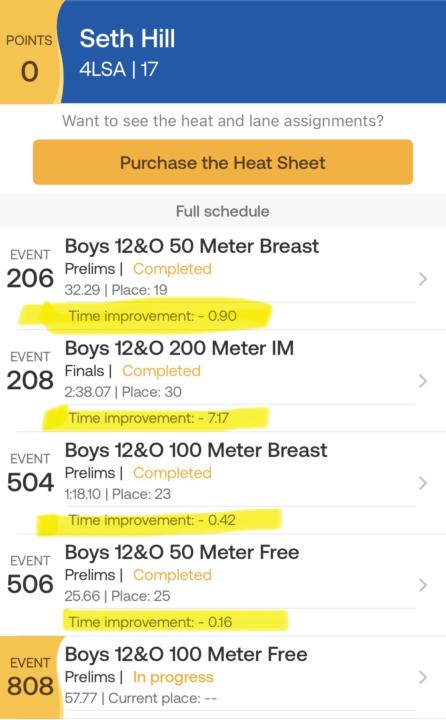Open Boys 12&O 100 Meter Breast event
This screenshot has height=720, width=446.
[x=196, y=450]
